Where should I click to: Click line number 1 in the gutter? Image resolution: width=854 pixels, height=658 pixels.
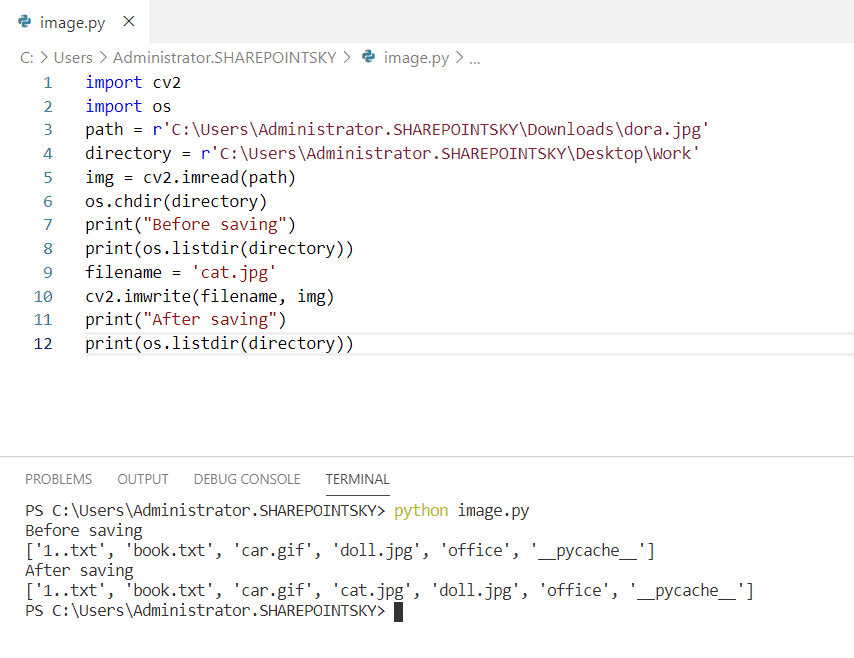[48, 83]
